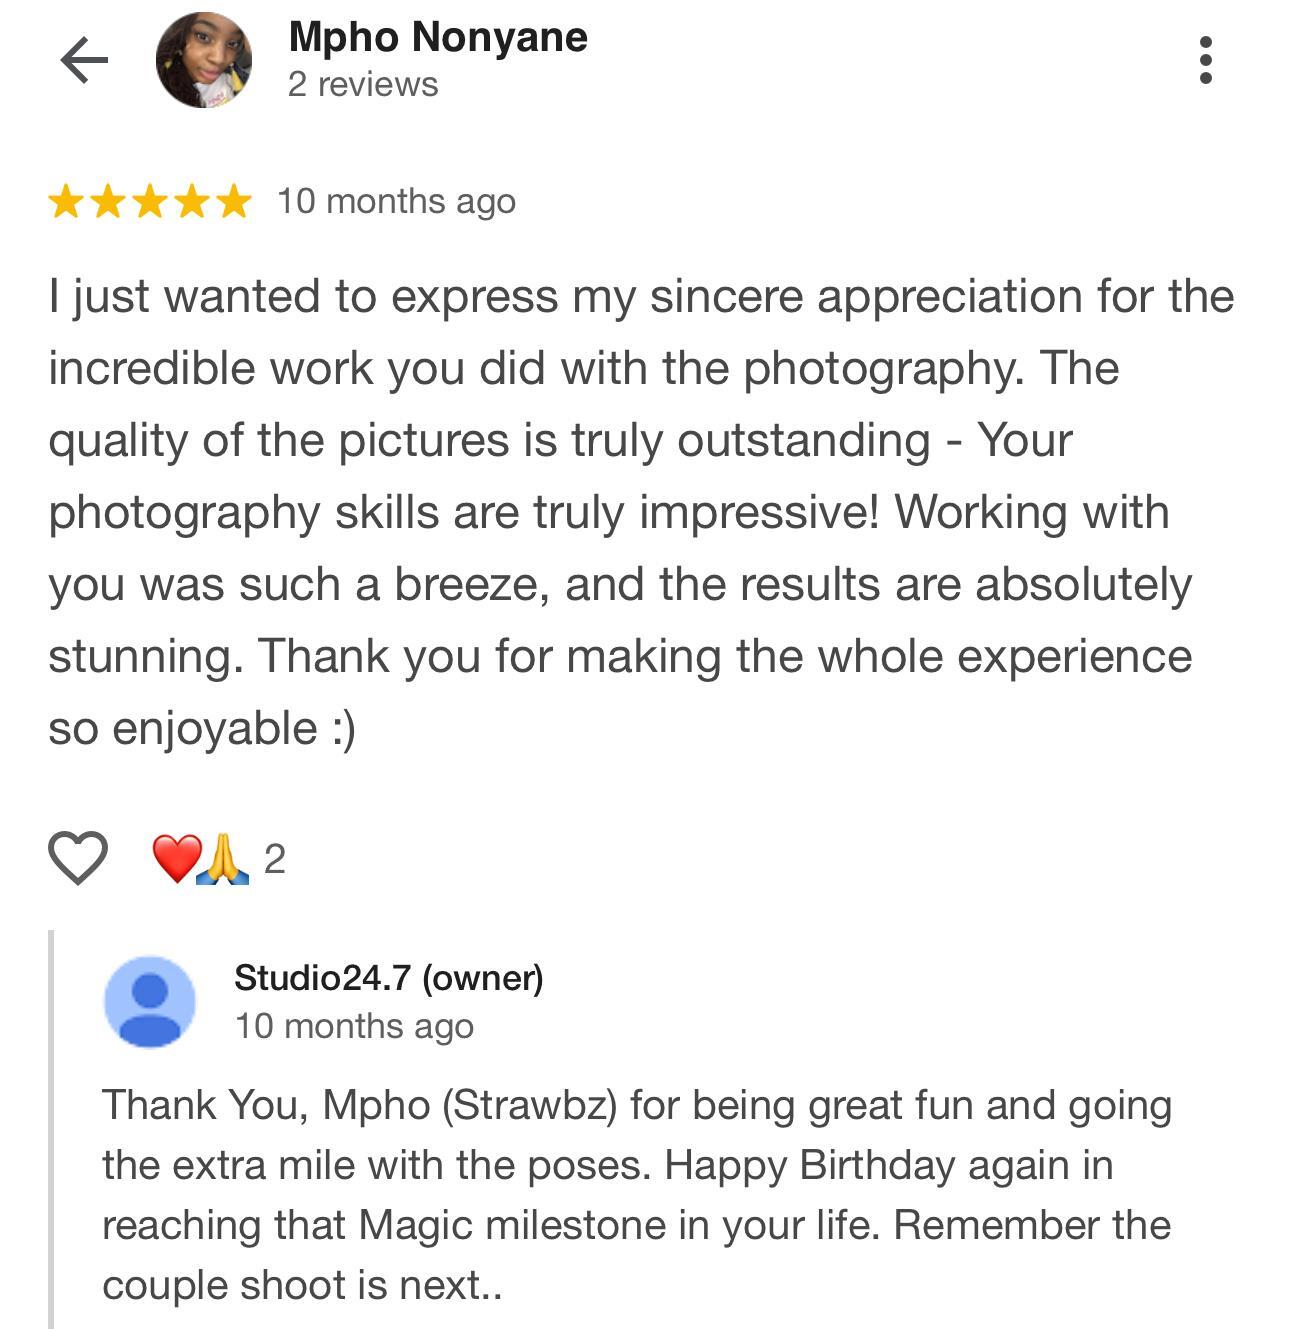Image resolution: width=1290 pixels, height=1329 pixels.
Task: Click the praying hands emoji reaction
Action: point(224,858)
